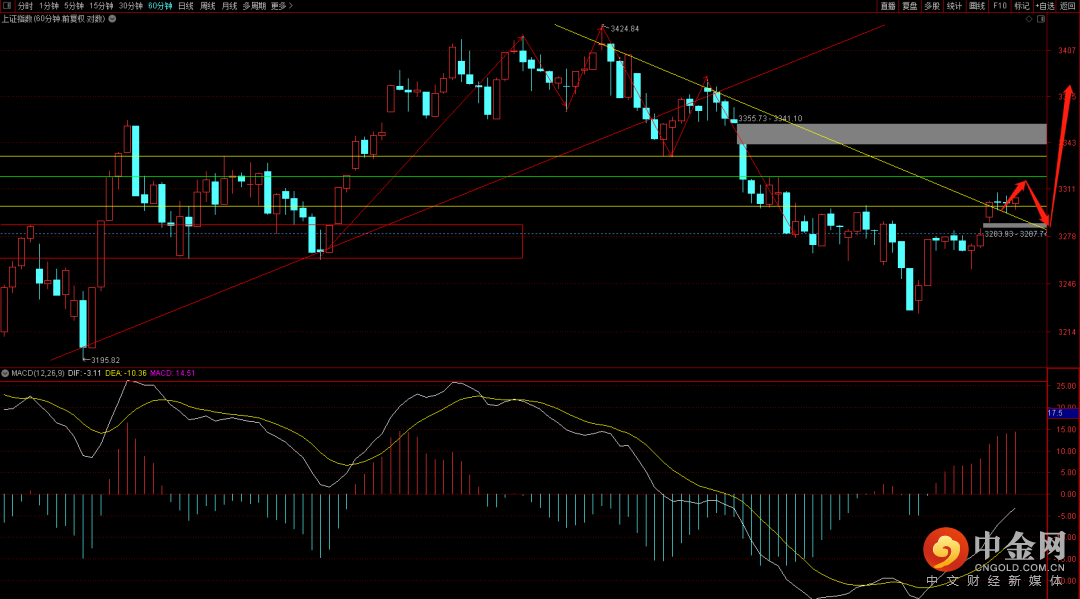The width and height of the screenshot is (1080, 599).
Task: Click the 返回 back button
Action: (x=1068, y=6)
